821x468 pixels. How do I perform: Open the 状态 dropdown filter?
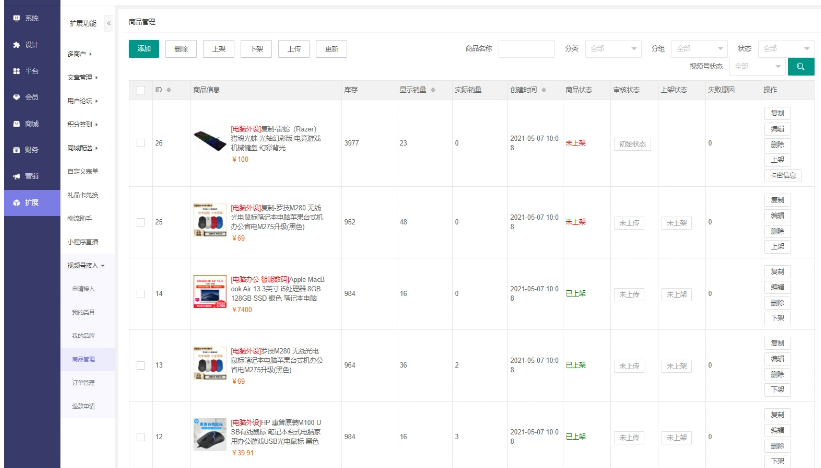[786, 49]
